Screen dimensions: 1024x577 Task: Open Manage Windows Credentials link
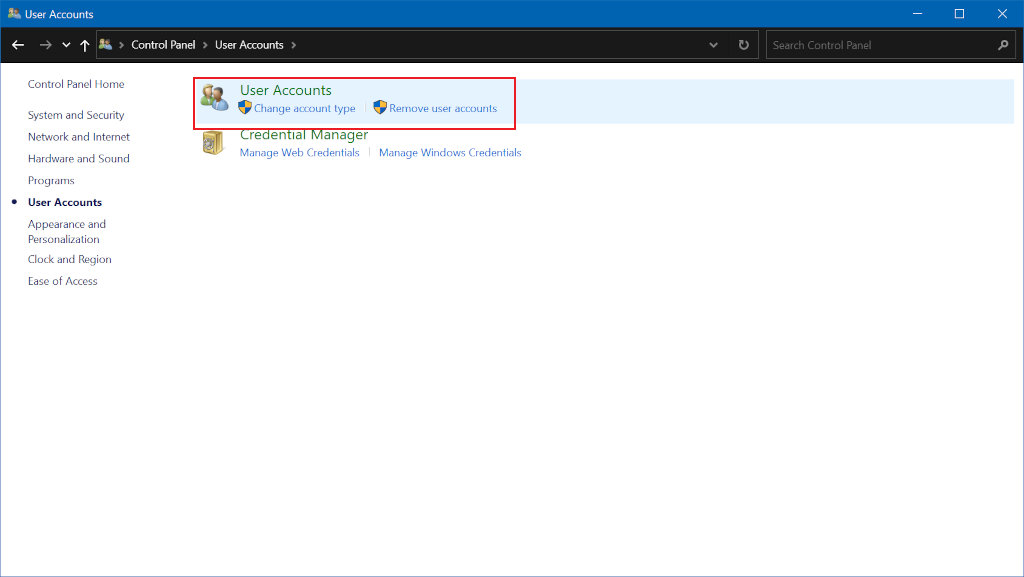click(450, 153)
